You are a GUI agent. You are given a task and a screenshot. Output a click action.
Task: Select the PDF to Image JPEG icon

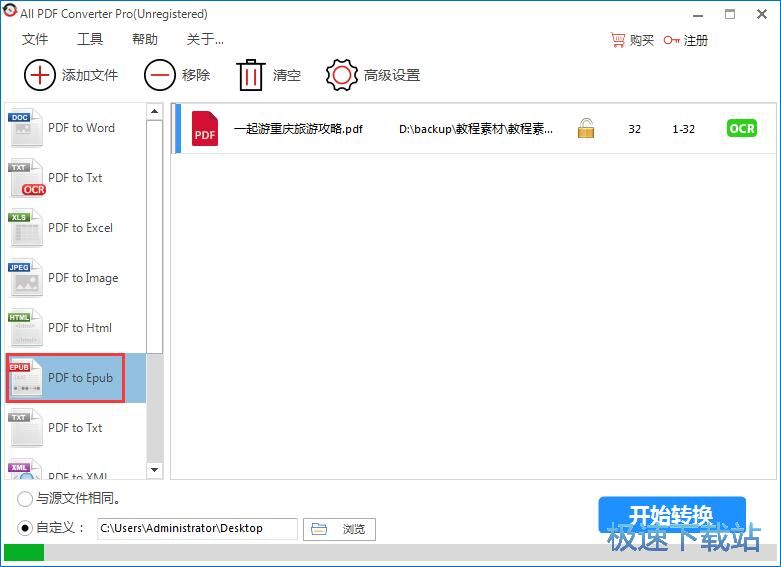tap(25, 278)
